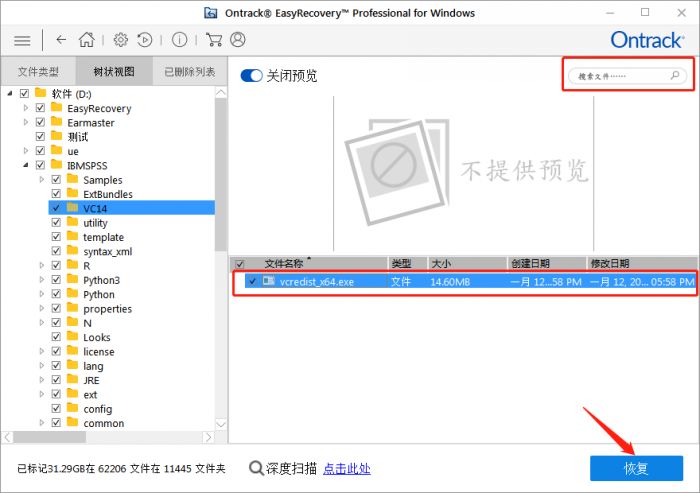Click the Ontrack logo
This screenshot has width=700, height=493.
647,40
